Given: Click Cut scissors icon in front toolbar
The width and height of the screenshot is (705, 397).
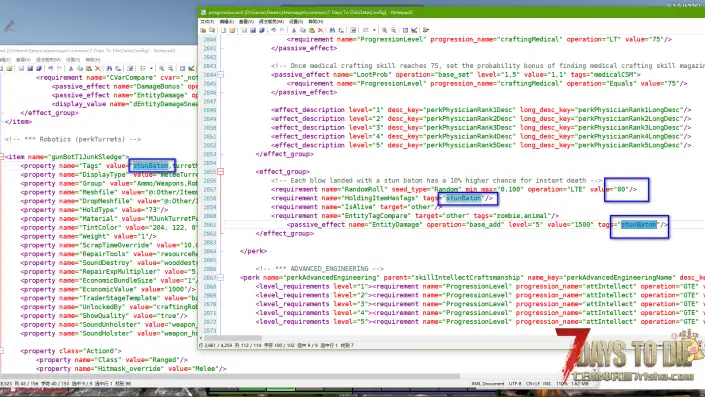Looking at the screenshot, I should point(294,30).
